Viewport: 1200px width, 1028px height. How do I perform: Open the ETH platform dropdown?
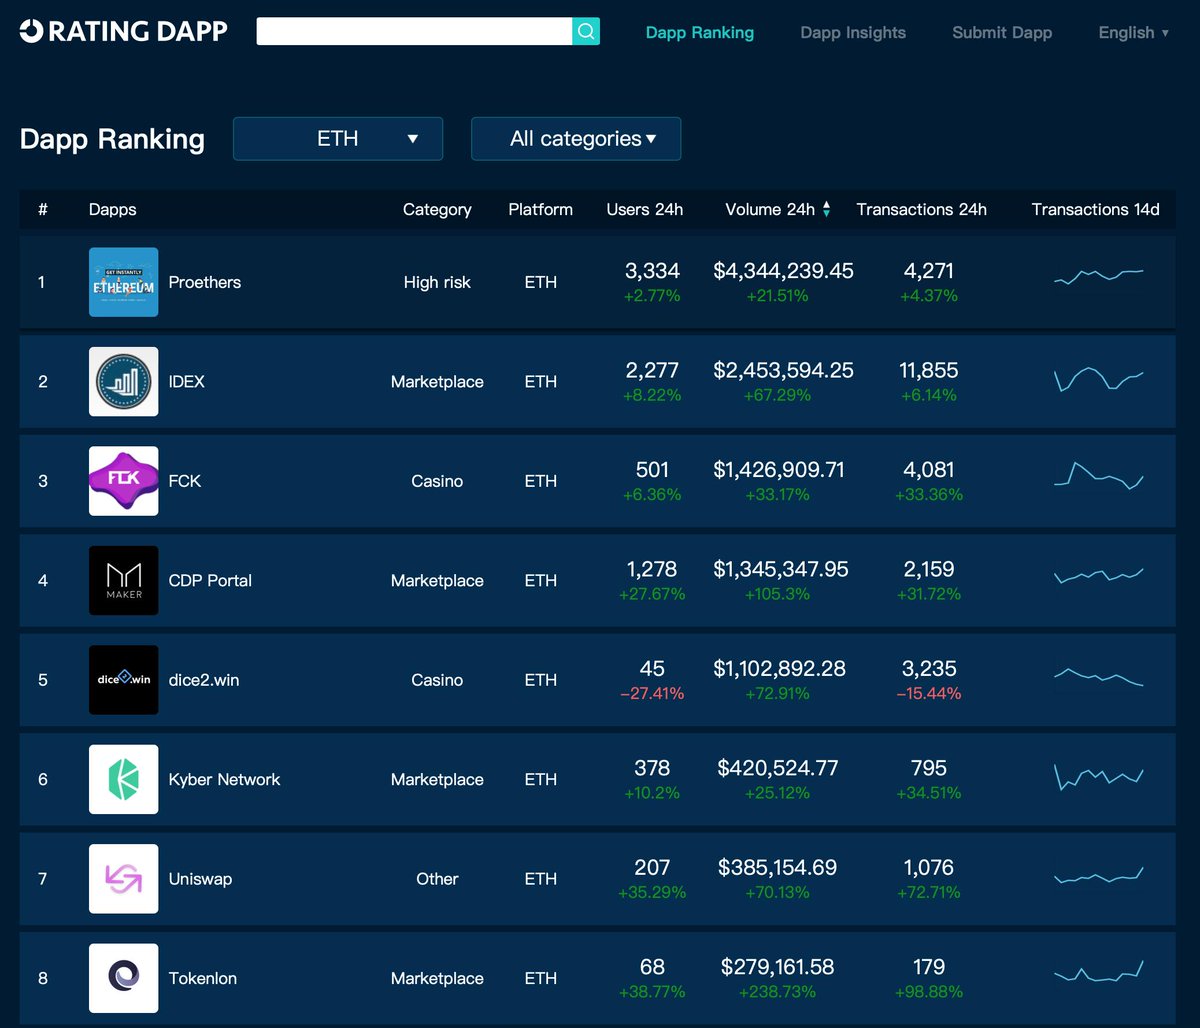point(338,139)
